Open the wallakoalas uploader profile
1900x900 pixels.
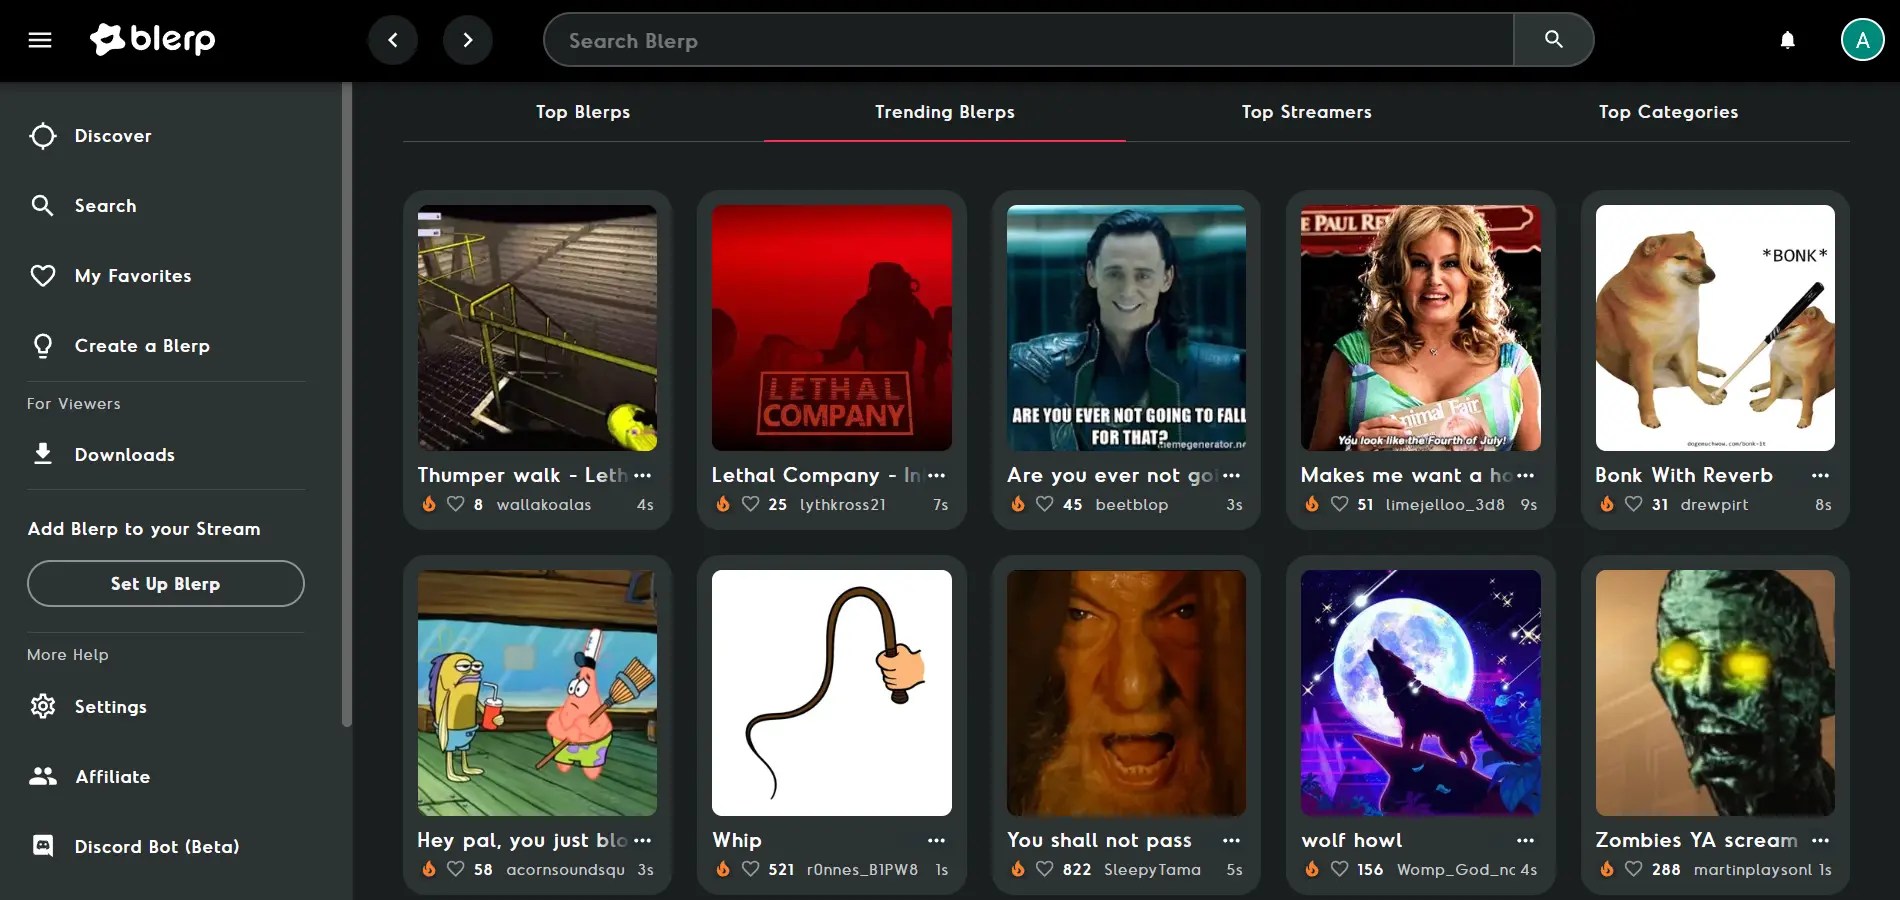tap(544, 505)
